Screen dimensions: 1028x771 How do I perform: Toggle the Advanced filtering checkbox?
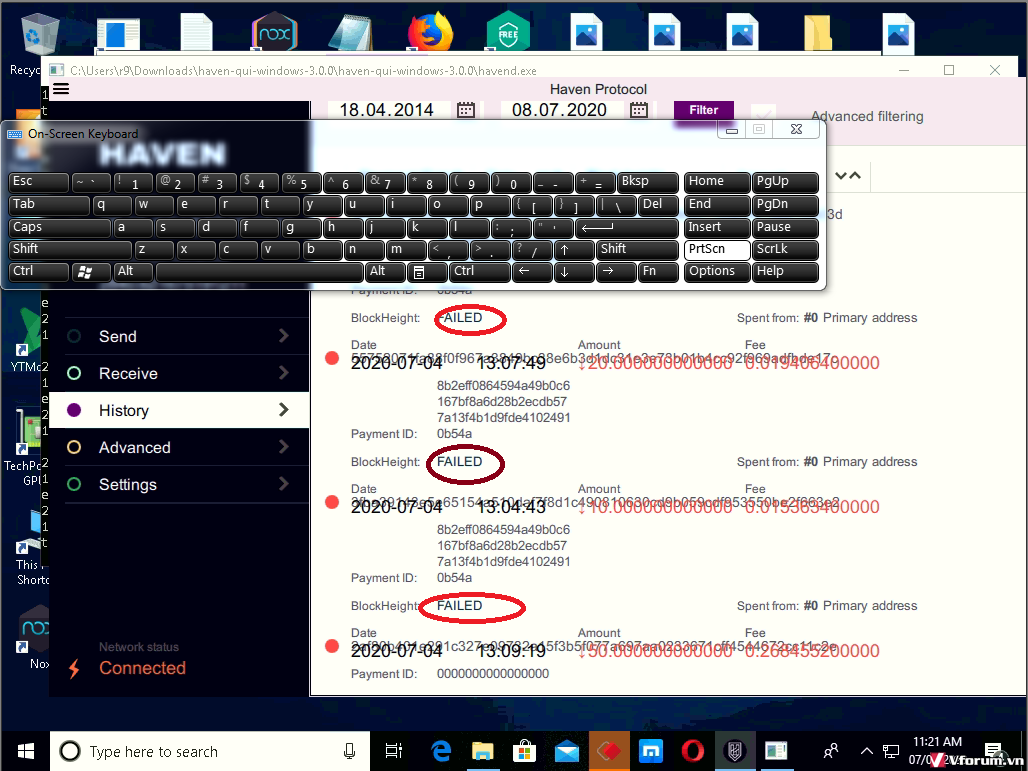(x=763, y=115)
